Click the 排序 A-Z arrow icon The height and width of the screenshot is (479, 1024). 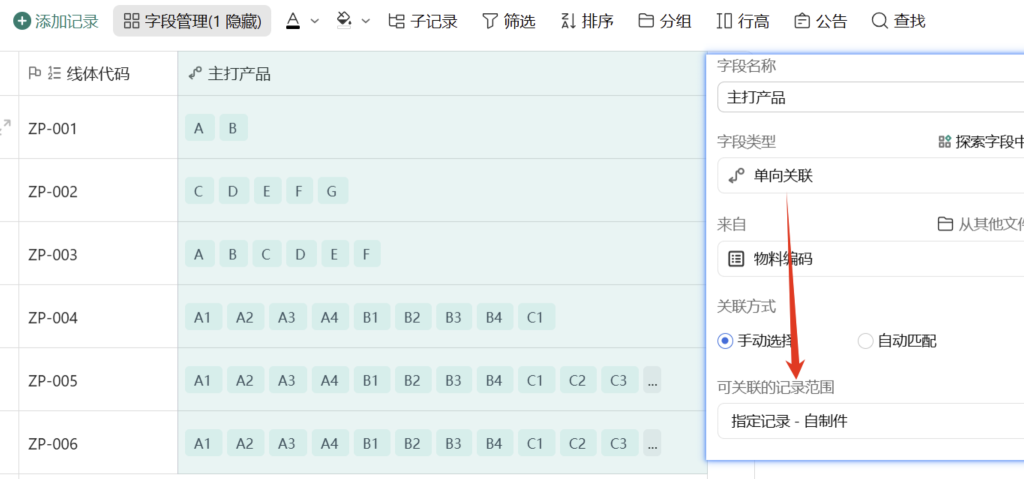568,21
